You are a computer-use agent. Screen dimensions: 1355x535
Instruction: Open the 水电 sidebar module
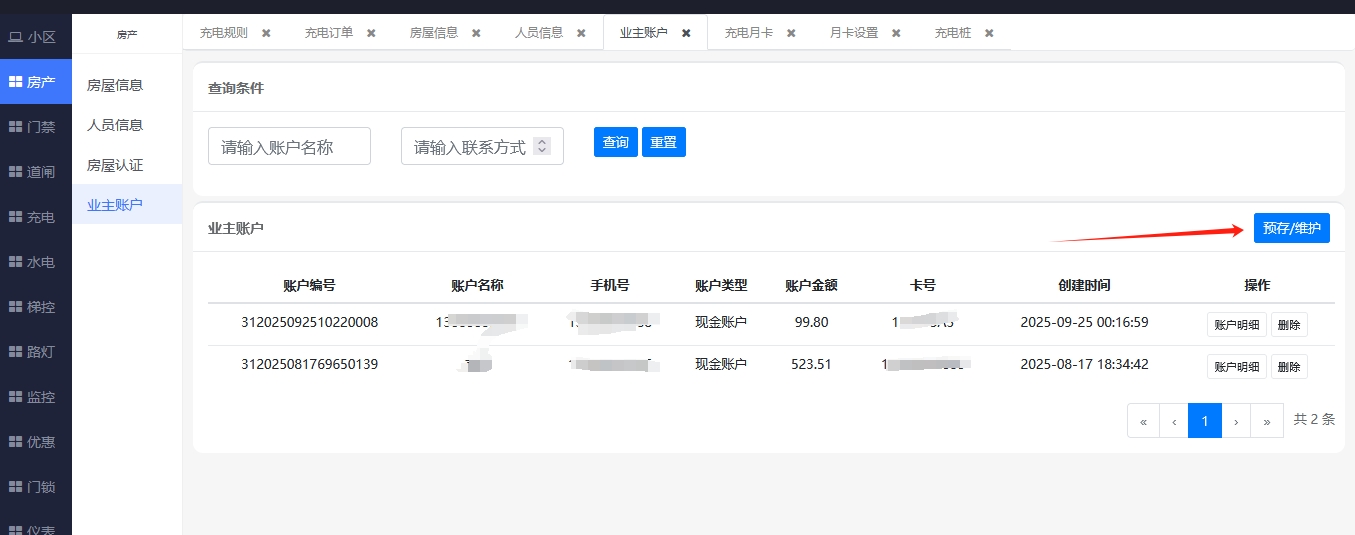[x=32, y=262]
